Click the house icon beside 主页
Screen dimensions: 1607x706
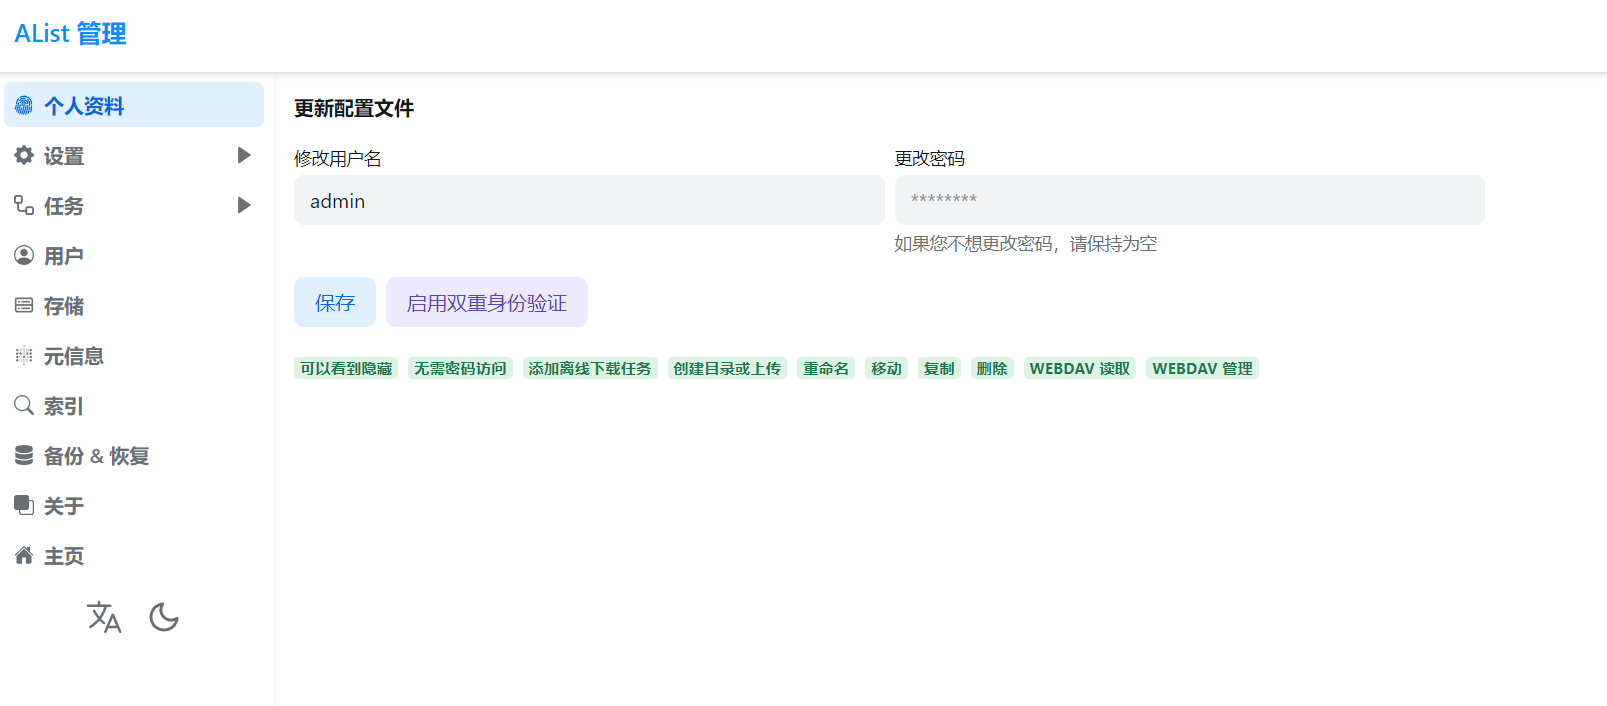[x=24, y=555]
